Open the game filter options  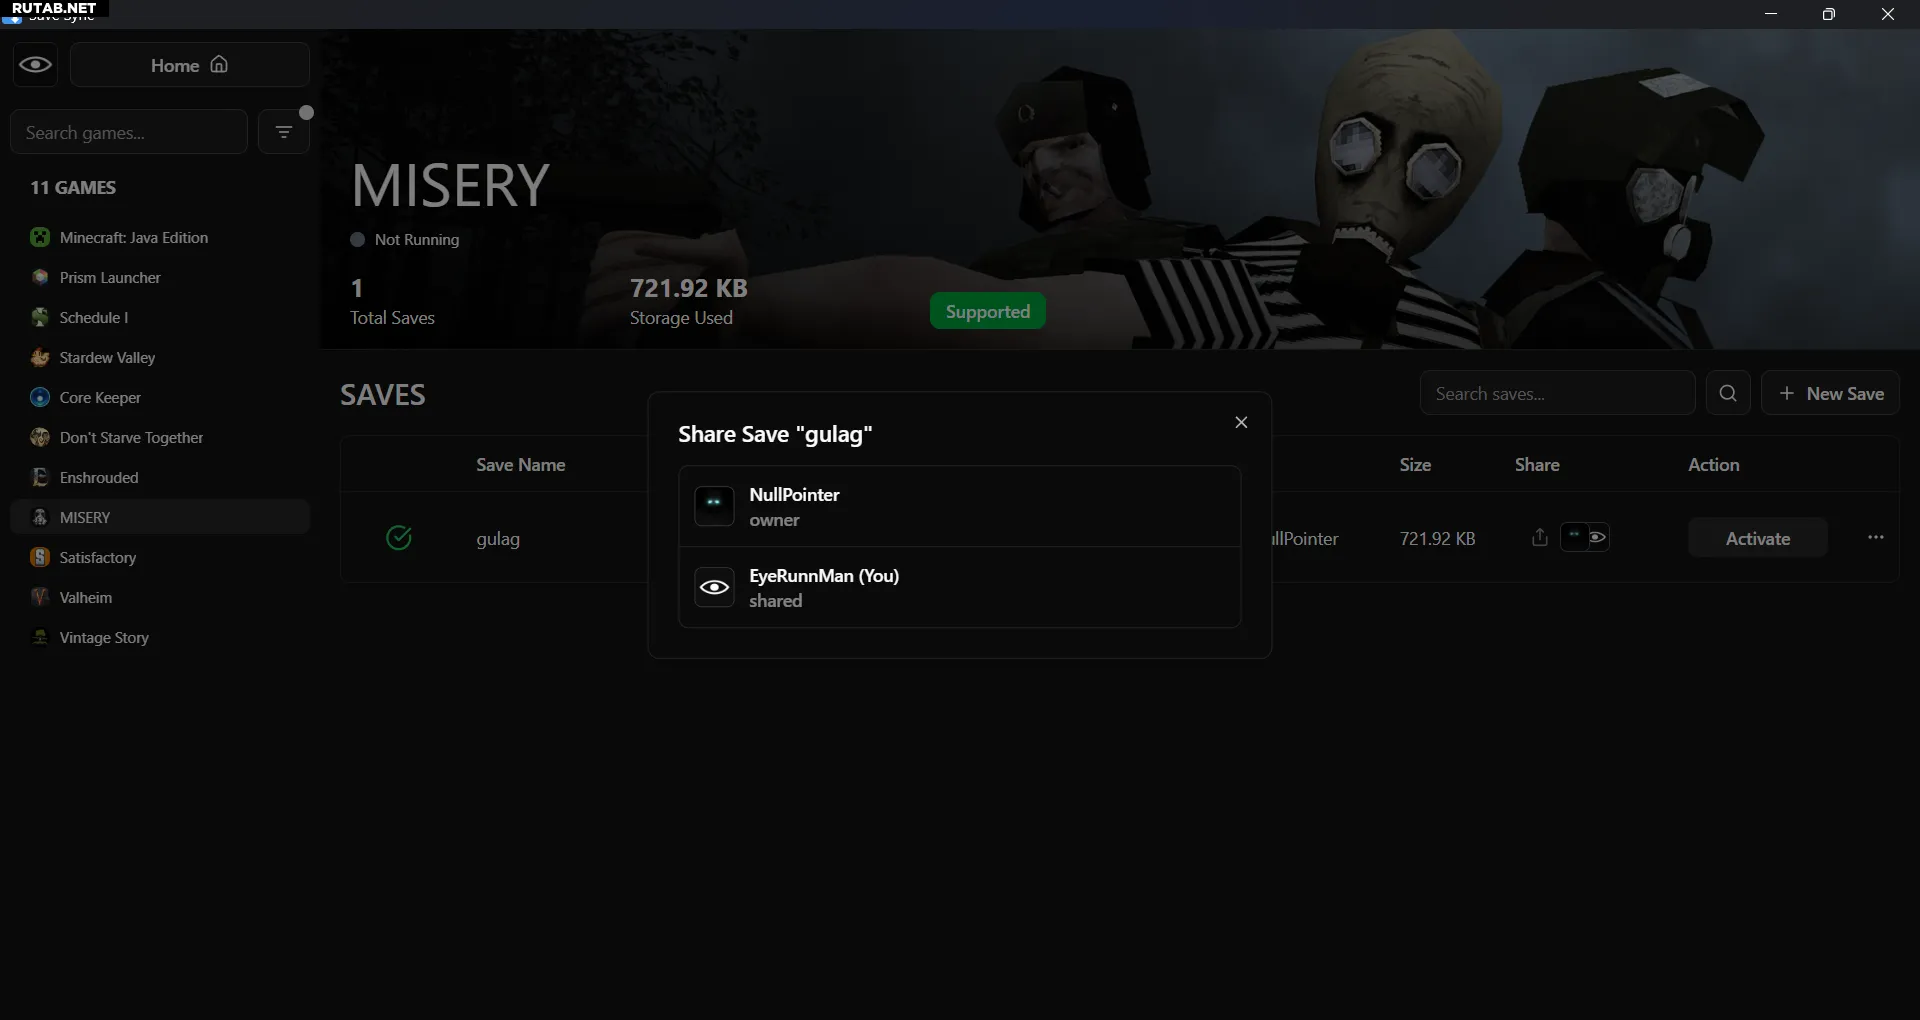click(x=284, y=132)
